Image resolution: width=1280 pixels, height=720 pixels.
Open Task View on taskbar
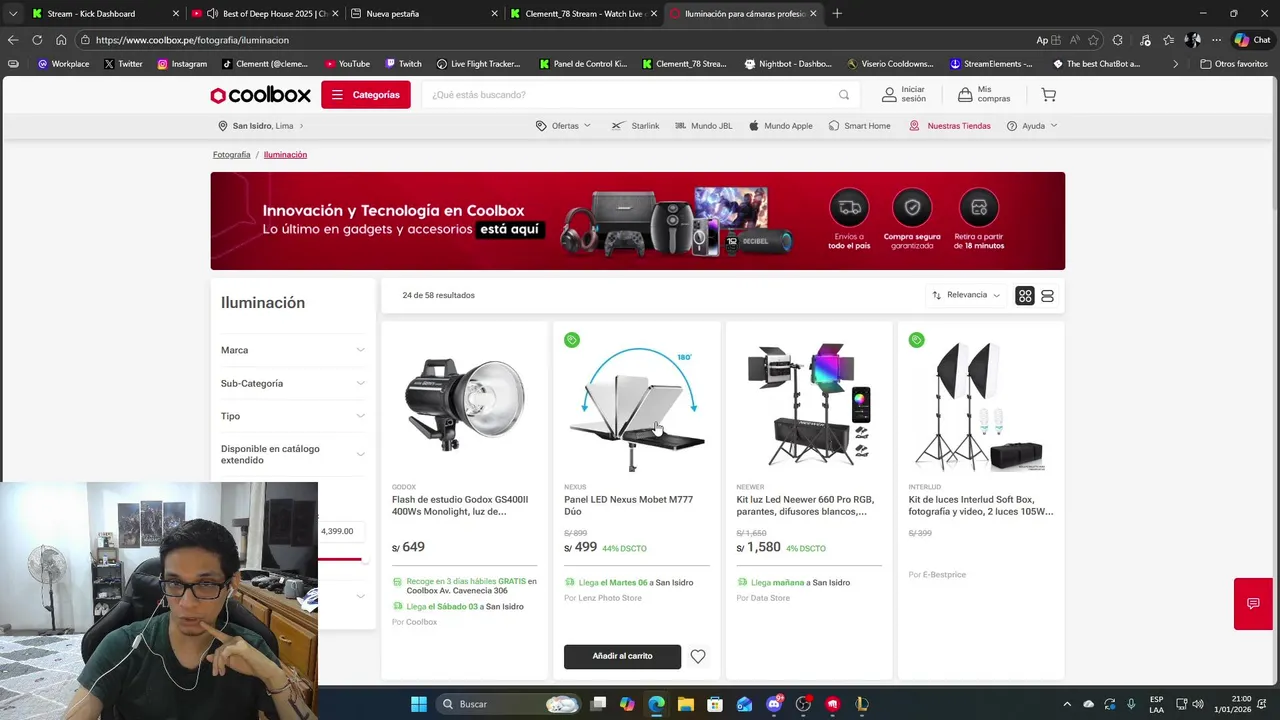pyautogui.click(x=598, y=704)
